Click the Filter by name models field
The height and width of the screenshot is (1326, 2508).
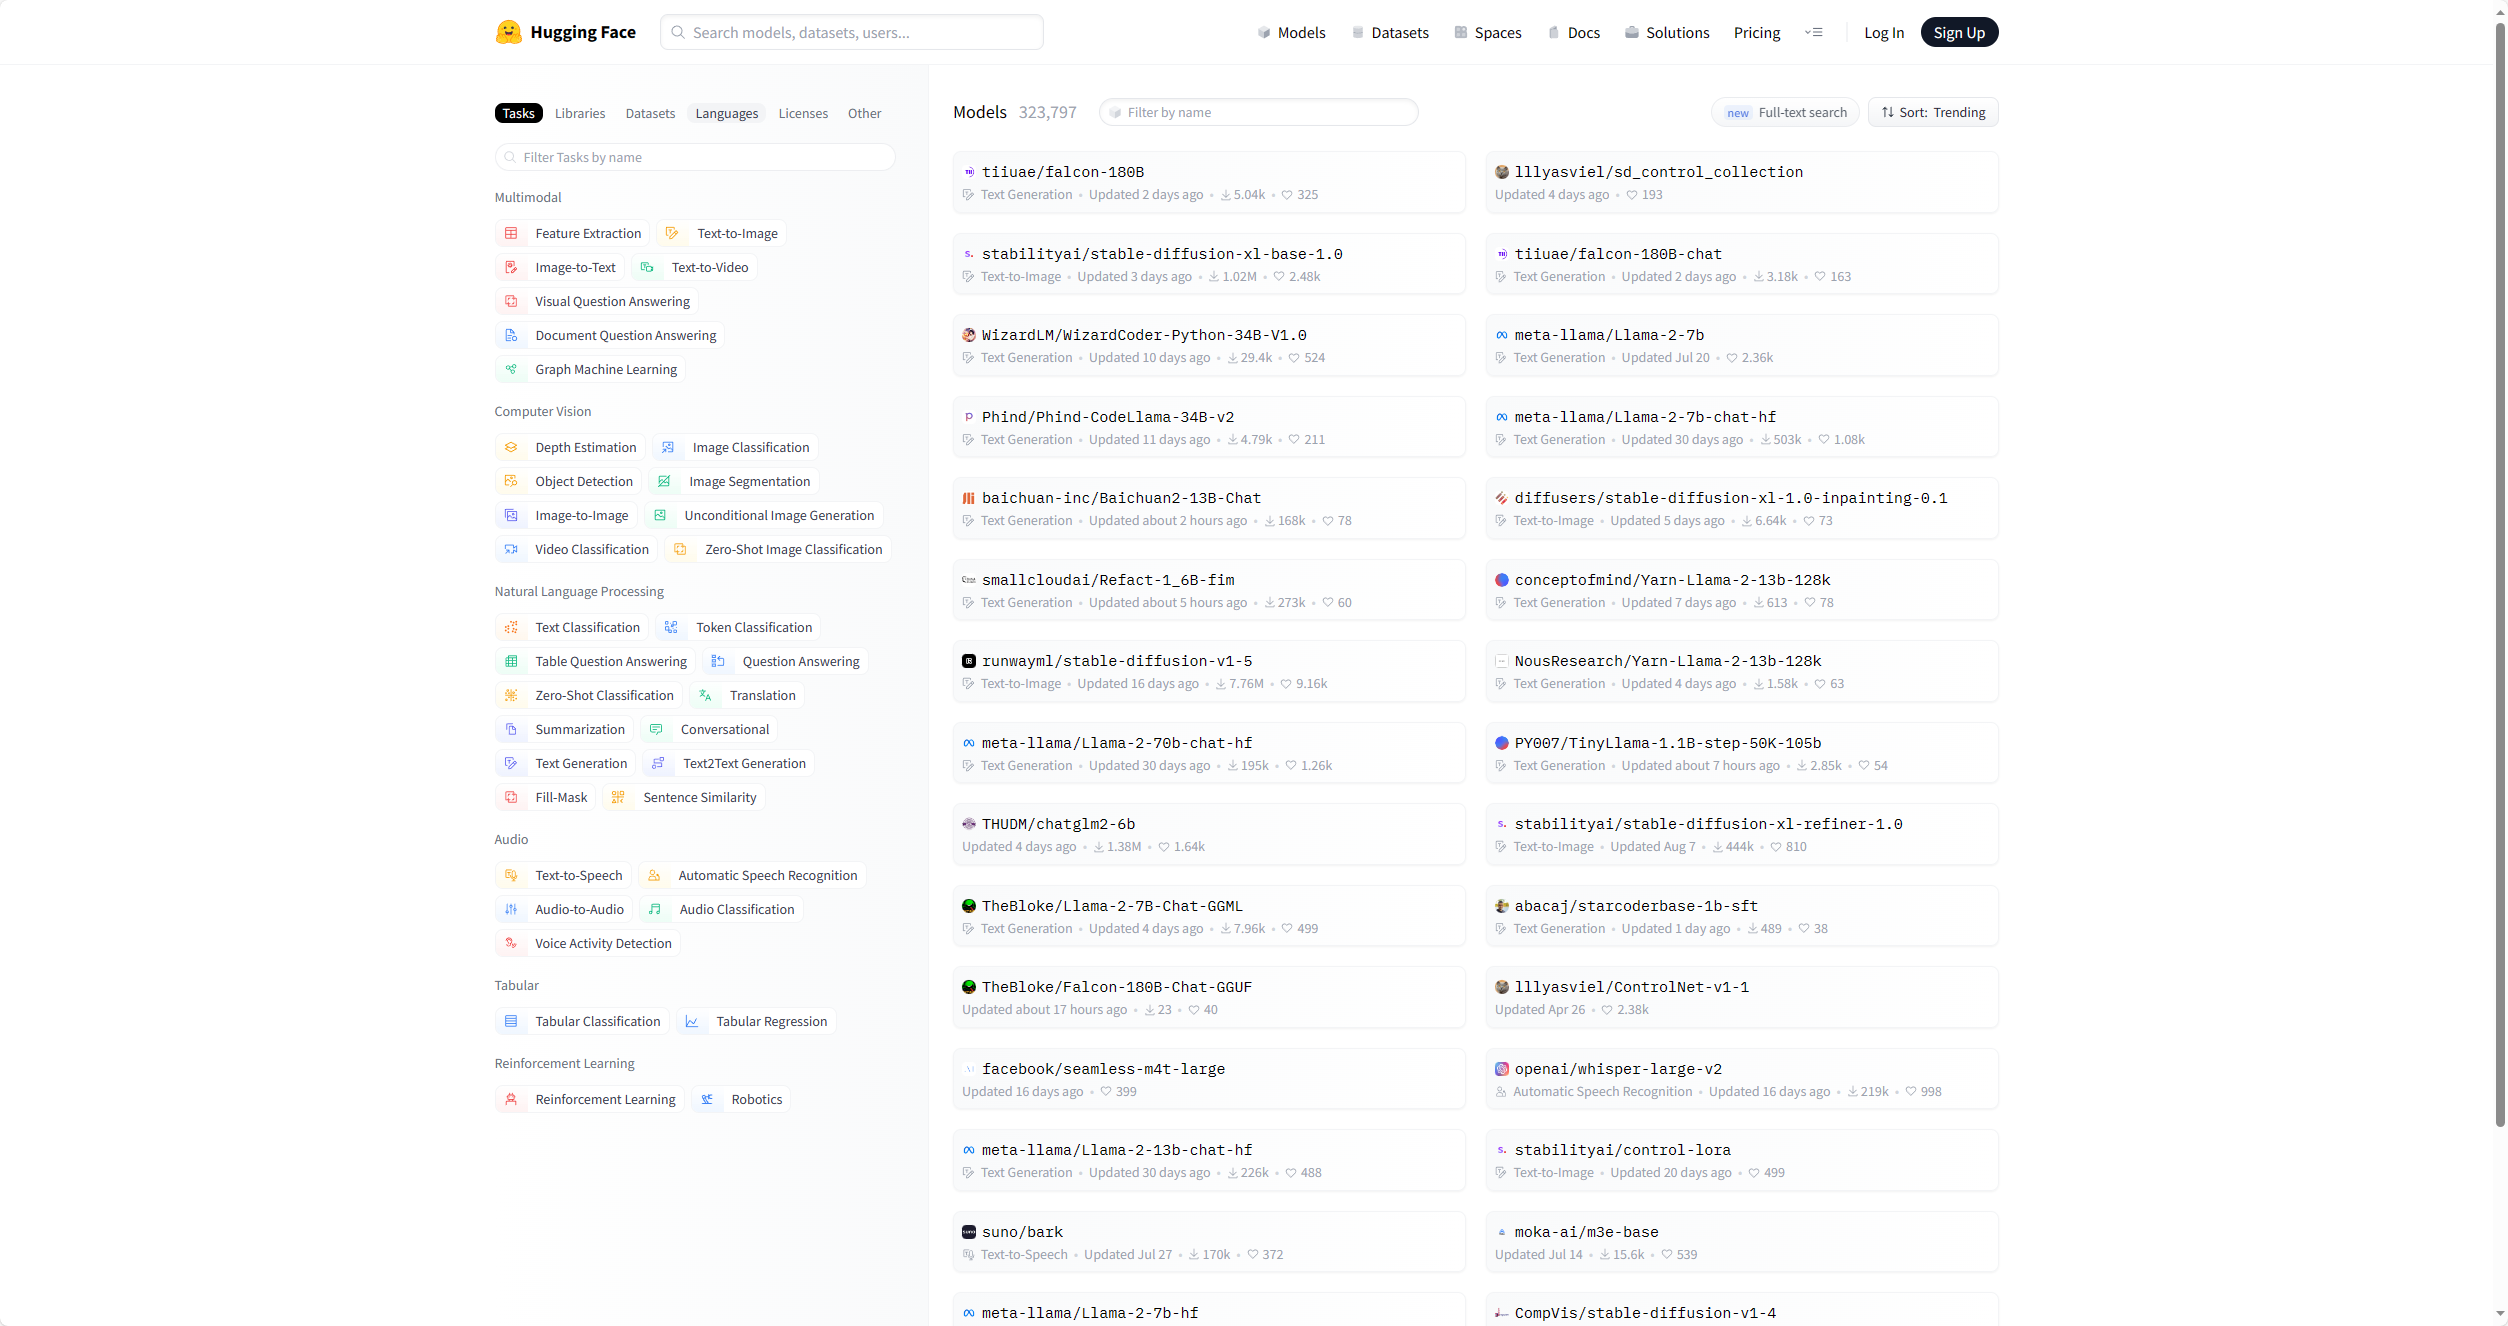[1259, 112]
